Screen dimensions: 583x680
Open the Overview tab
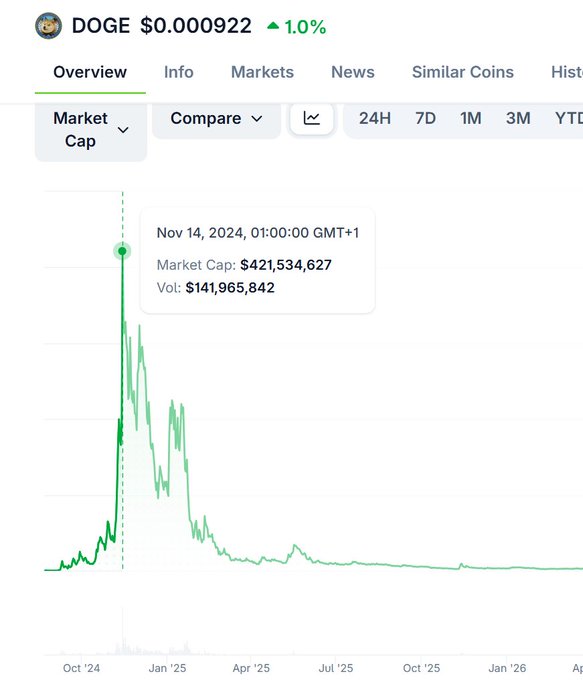pyautogui.click(x=90, y=72)
